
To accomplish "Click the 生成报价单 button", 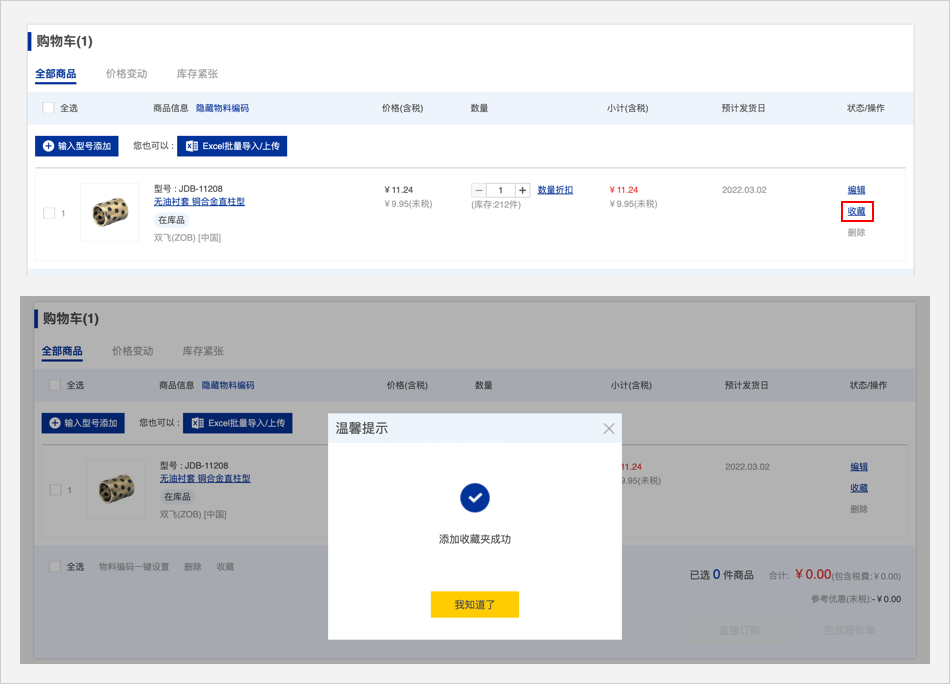I will [849, 630].
